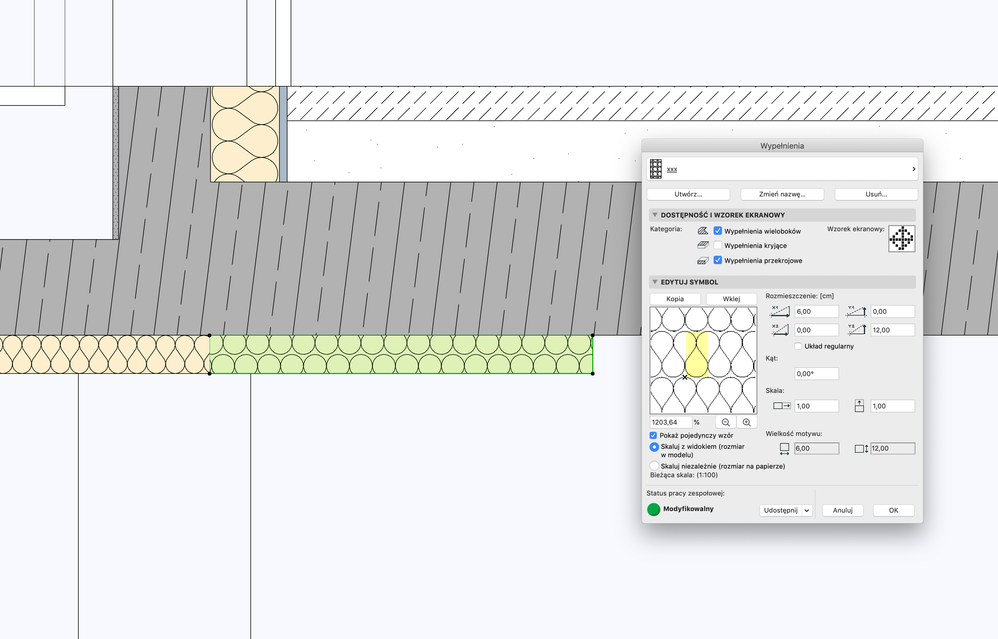Click the Kąt angle field 0,00°

coord(817,374)
